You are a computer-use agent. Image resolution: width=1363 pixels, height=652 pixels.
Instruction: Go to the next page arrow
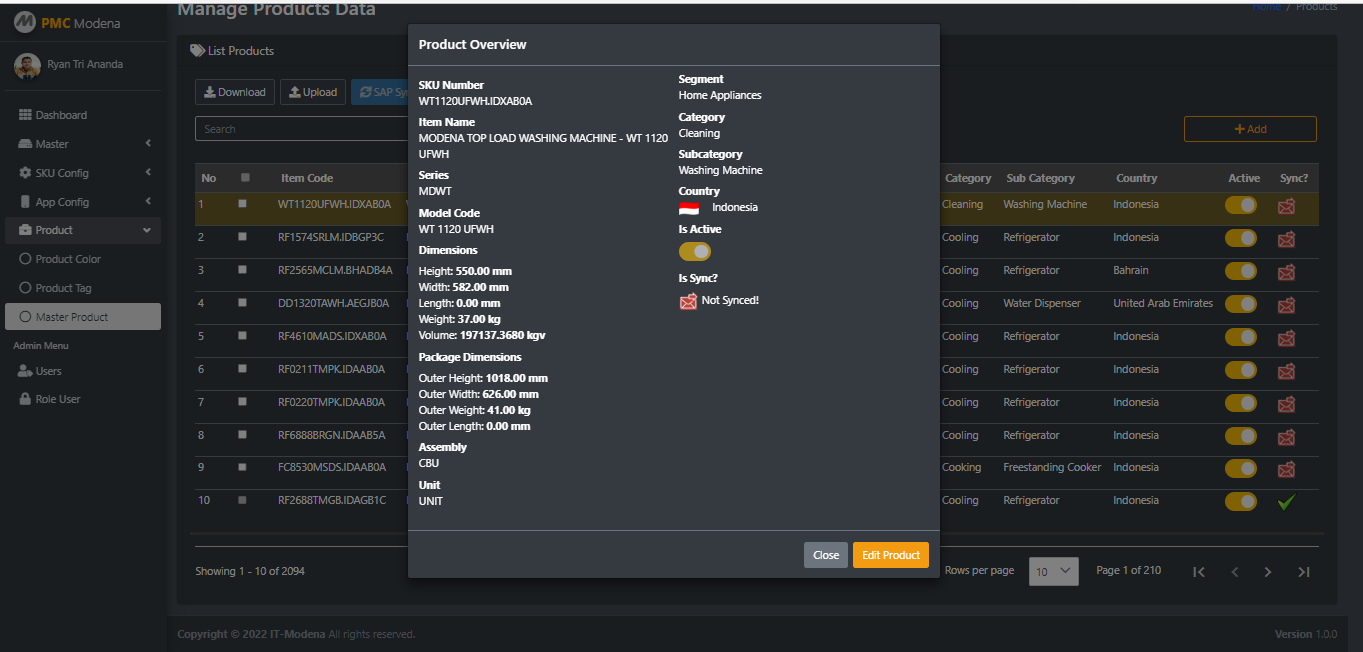click(1268, 572)
